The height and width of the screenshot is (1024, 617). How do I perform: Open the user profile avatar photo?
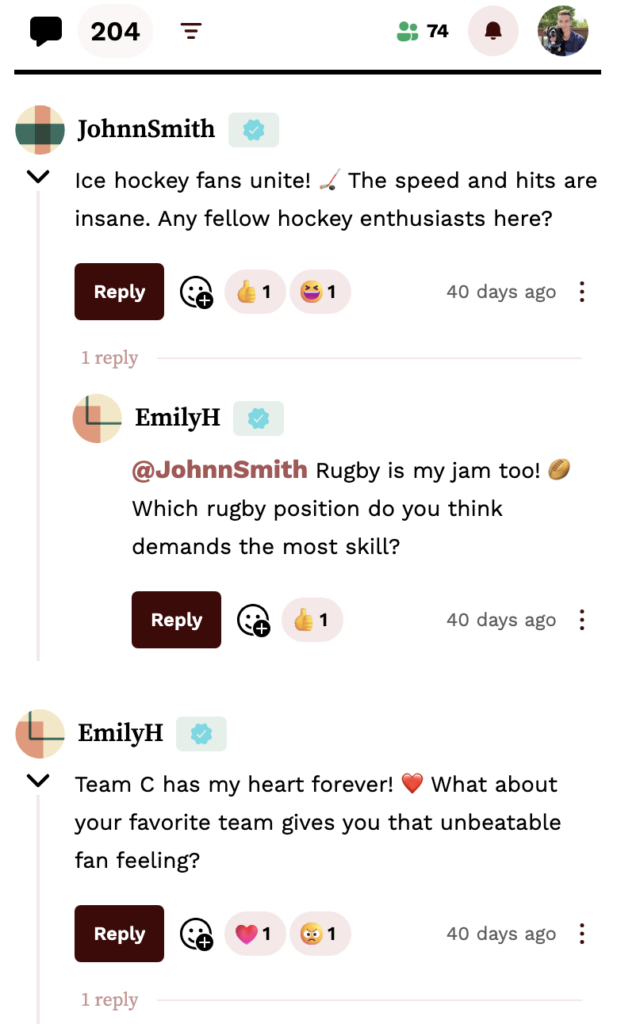pos(562,31)
